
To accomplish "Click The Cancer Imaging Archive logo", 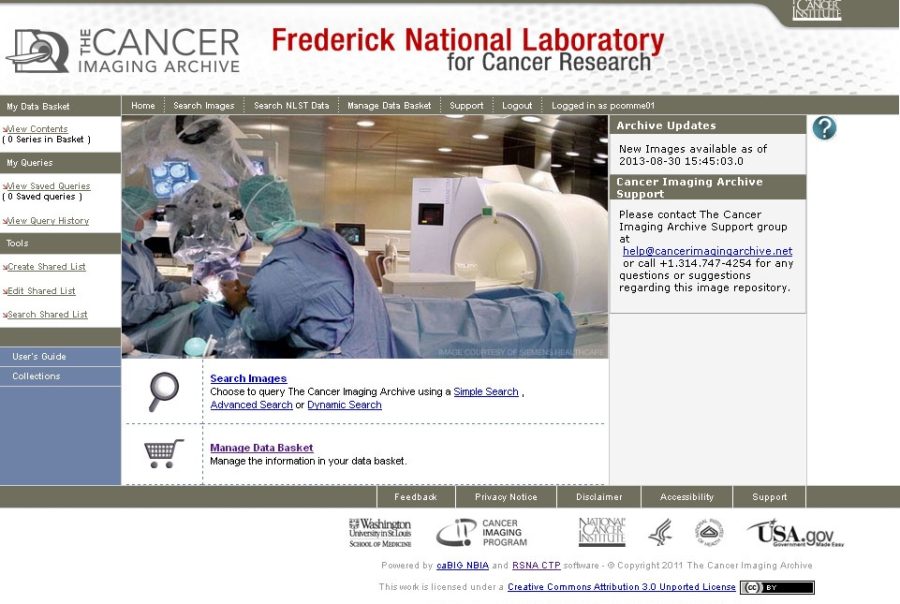I will tap(123, 51).
